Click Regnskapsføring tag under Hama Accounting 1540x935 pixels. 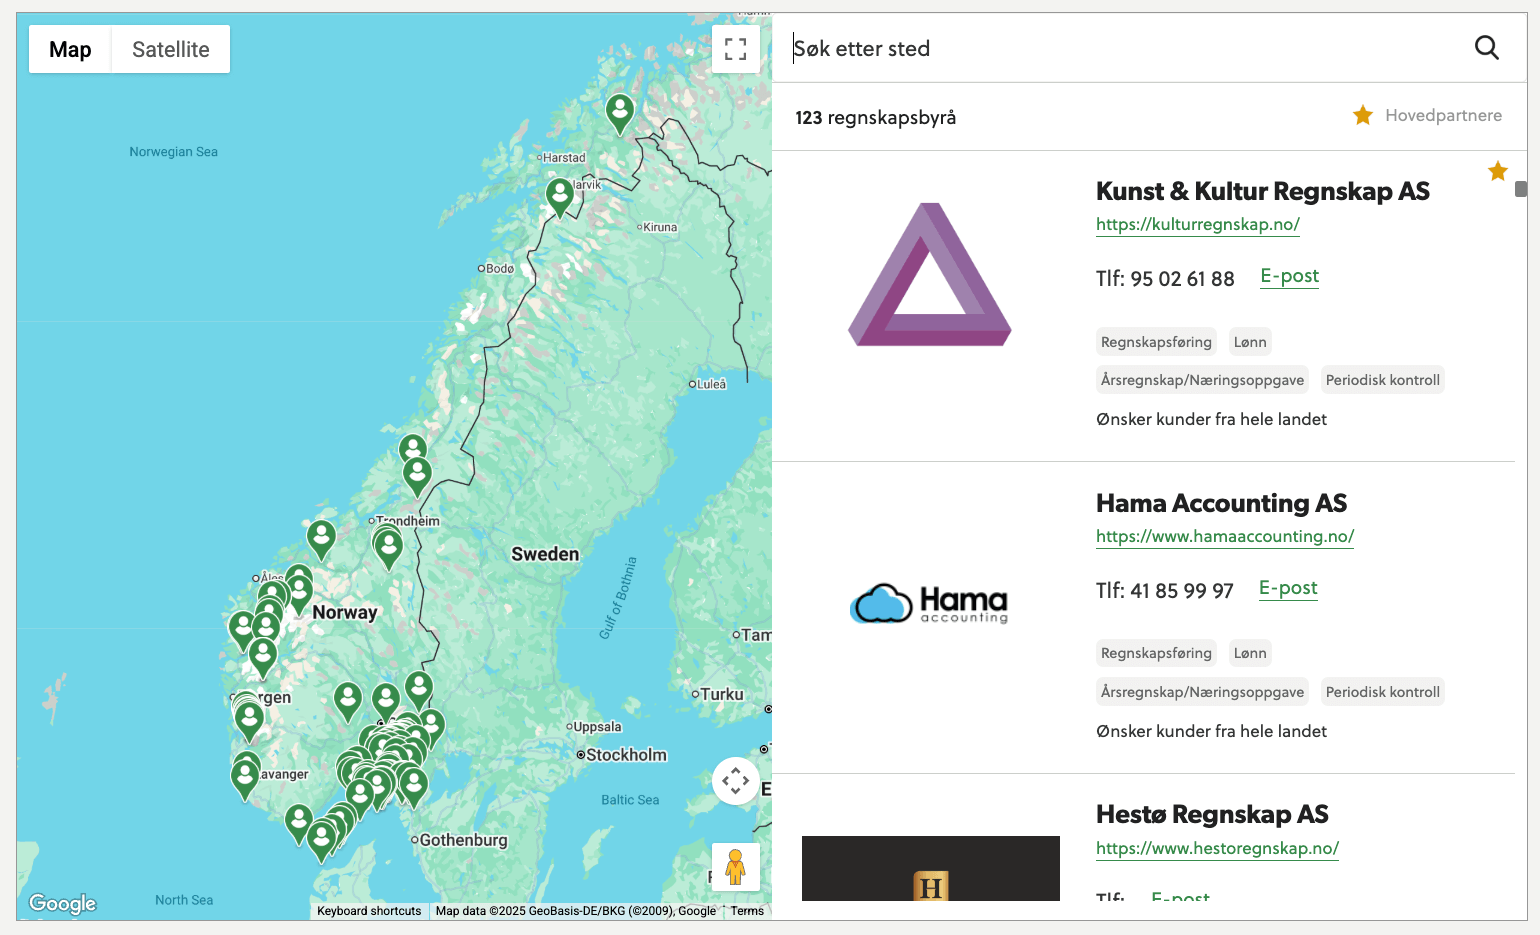1156,653
